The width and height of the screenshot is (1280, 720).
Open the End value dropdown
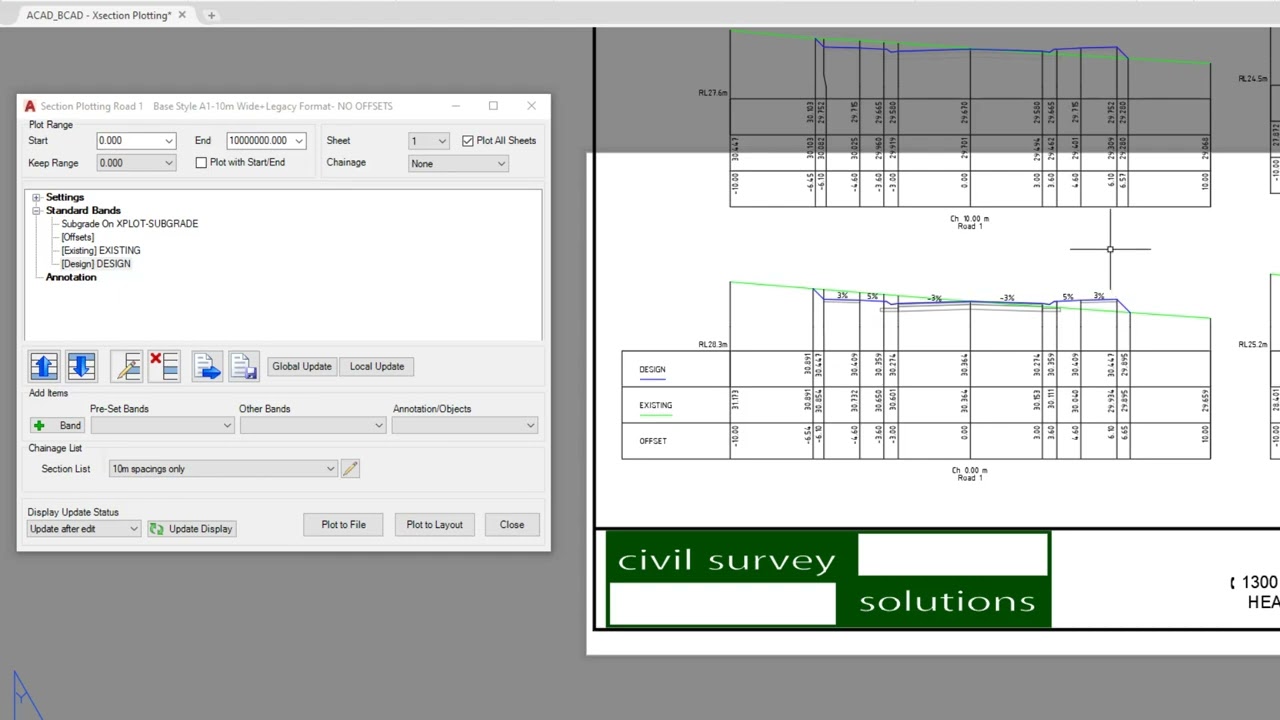298,141
